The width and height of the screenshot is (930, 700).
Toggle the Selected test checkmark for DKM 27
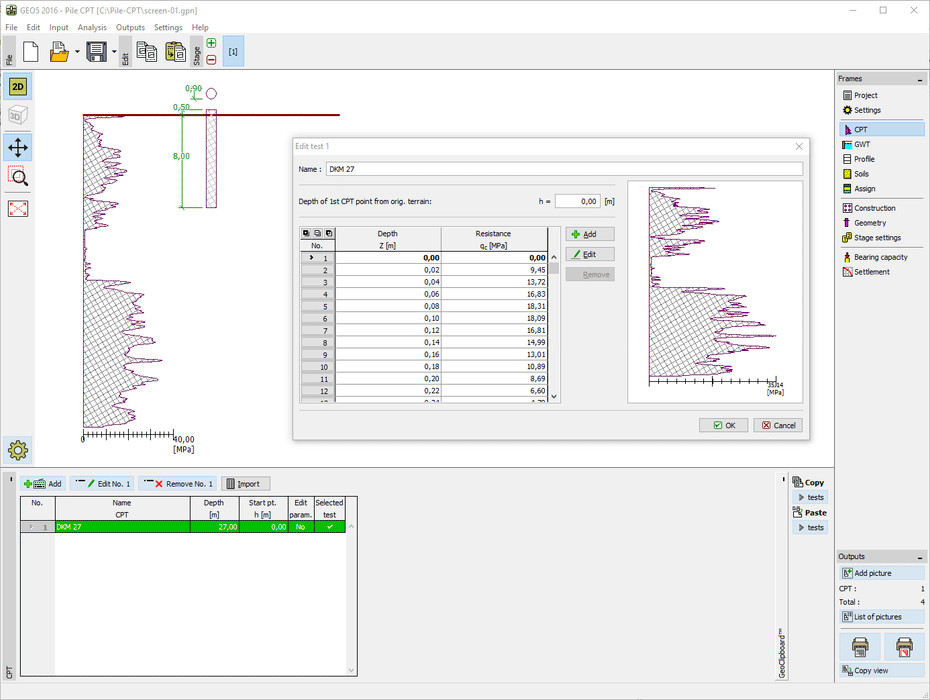coord(329,526)
